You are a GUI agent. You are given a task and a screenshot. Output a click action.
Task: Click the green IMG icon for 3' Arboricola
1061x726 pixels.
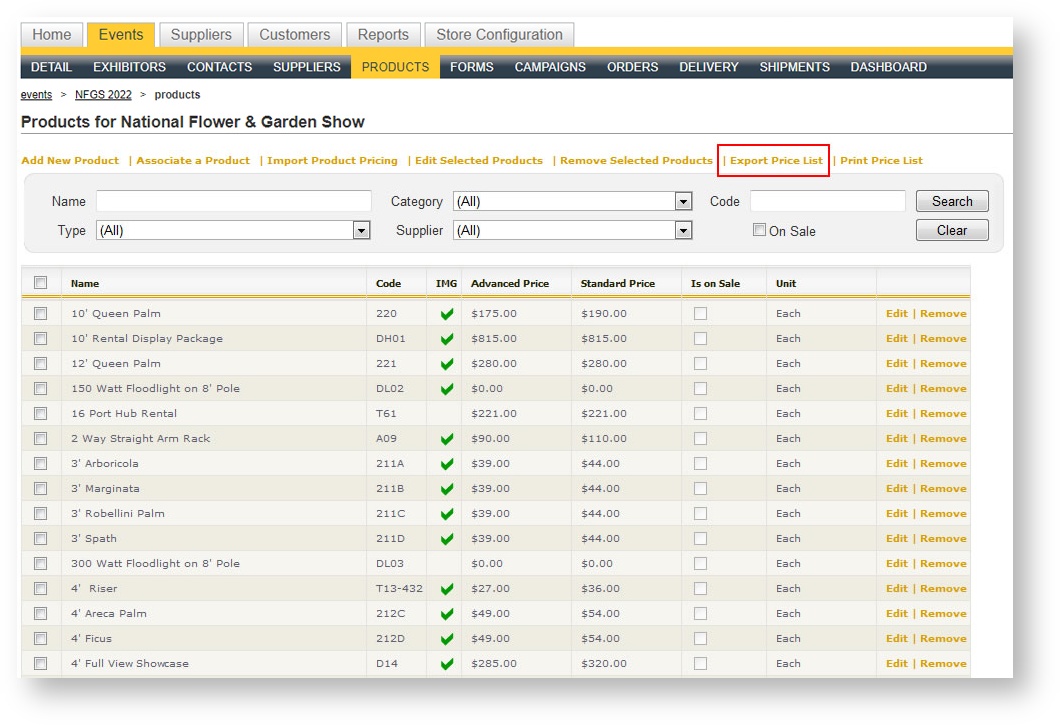445,463
